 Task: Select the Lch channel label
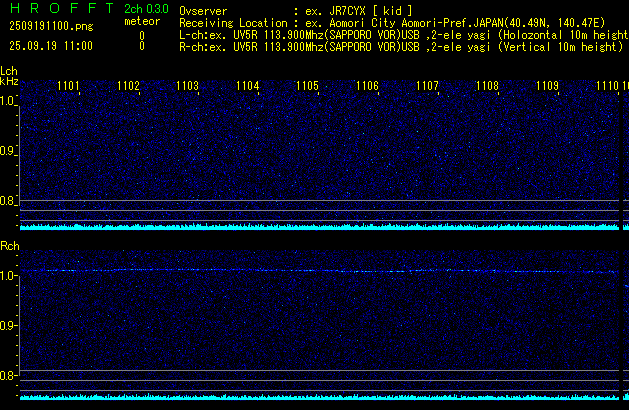click(x=9, y=71)
